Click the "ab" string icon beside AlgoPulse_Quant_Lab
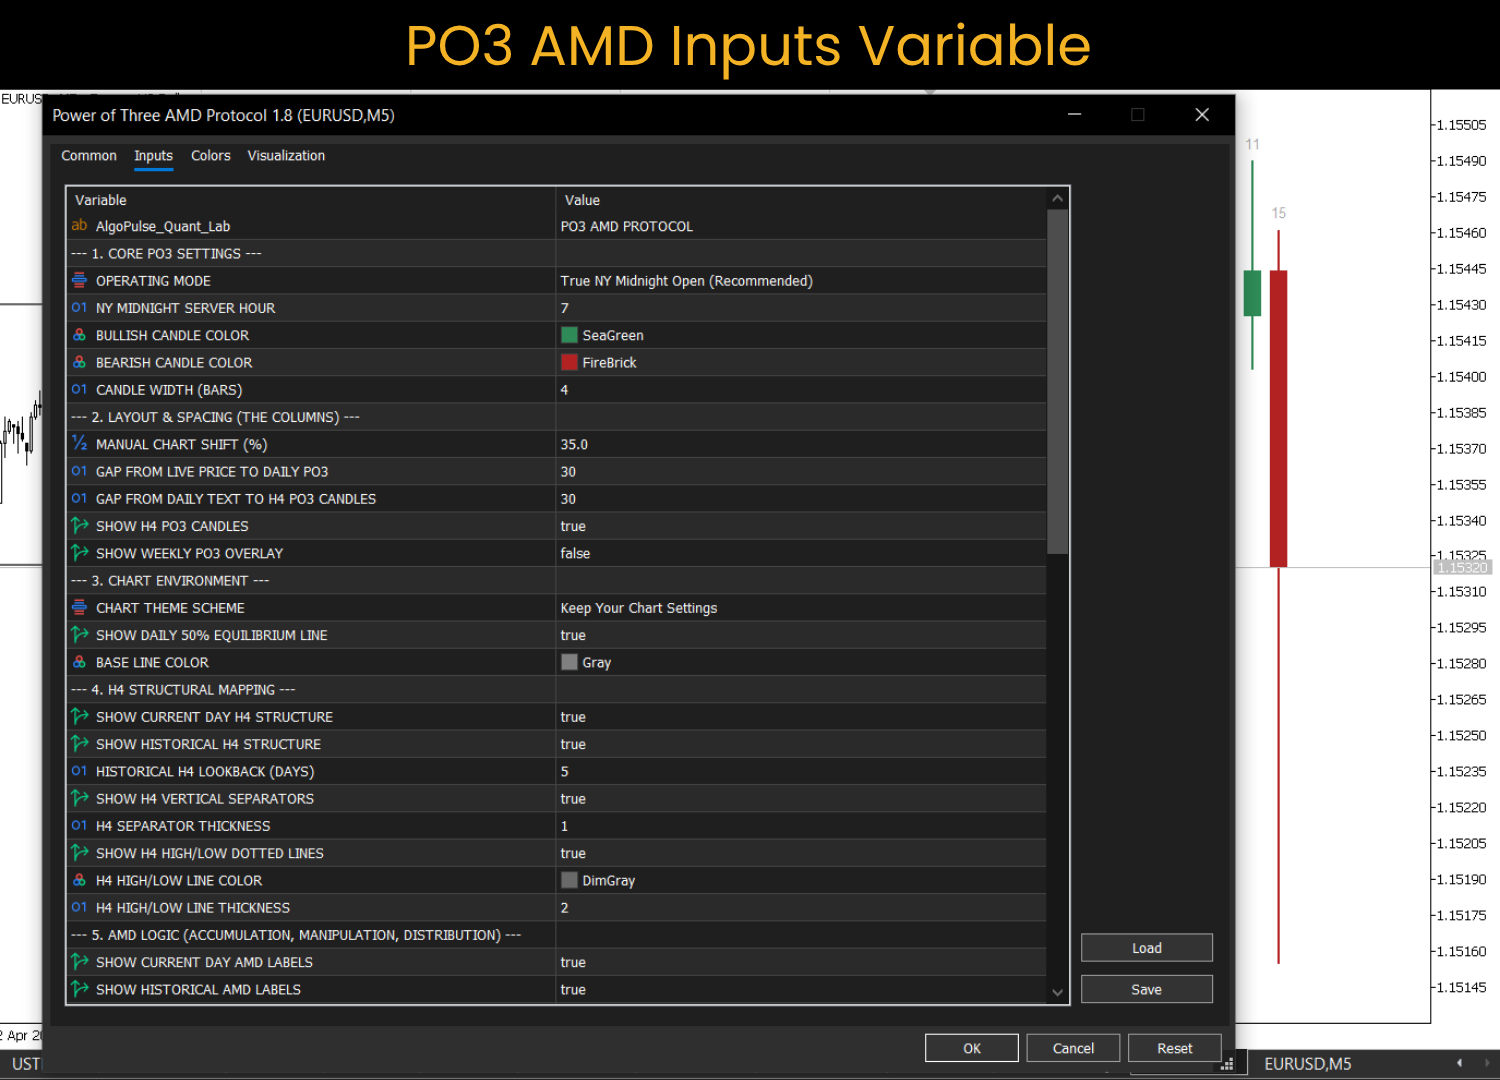This screenshot has width=1500, height=1080. (79, 226)
